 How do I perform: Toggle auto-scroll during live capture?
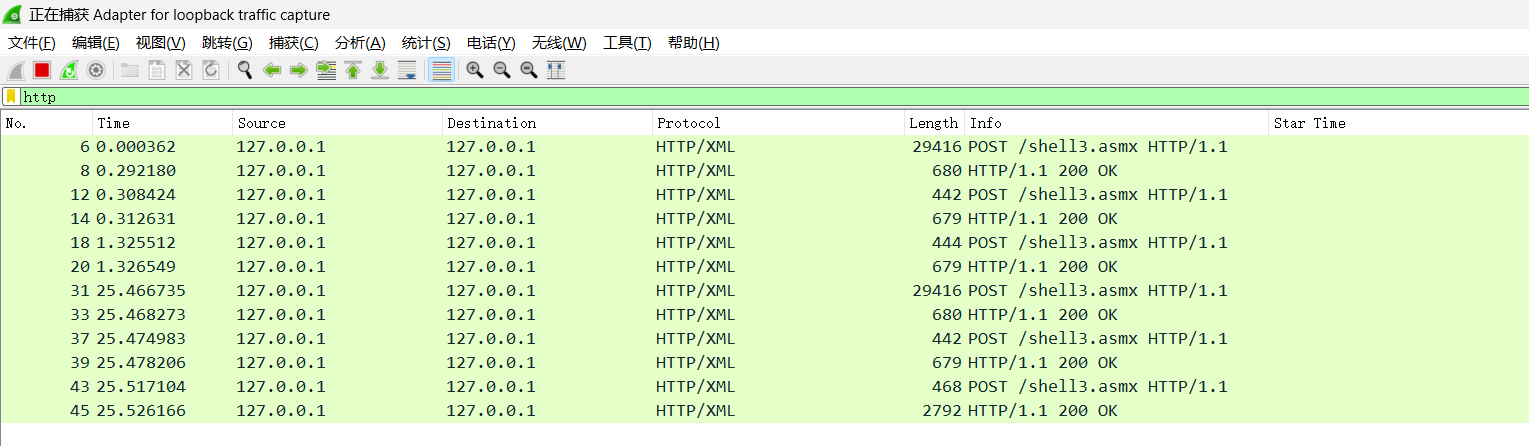point(407,70)
